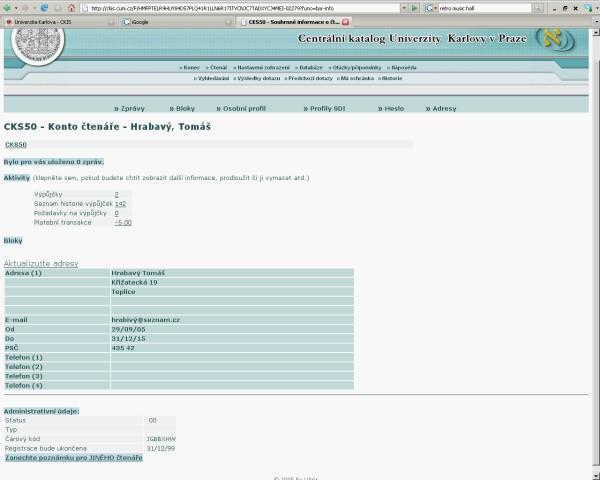The image size is (600, 480).
Task: Switch to the Google tab
Action: coord(176,22)
